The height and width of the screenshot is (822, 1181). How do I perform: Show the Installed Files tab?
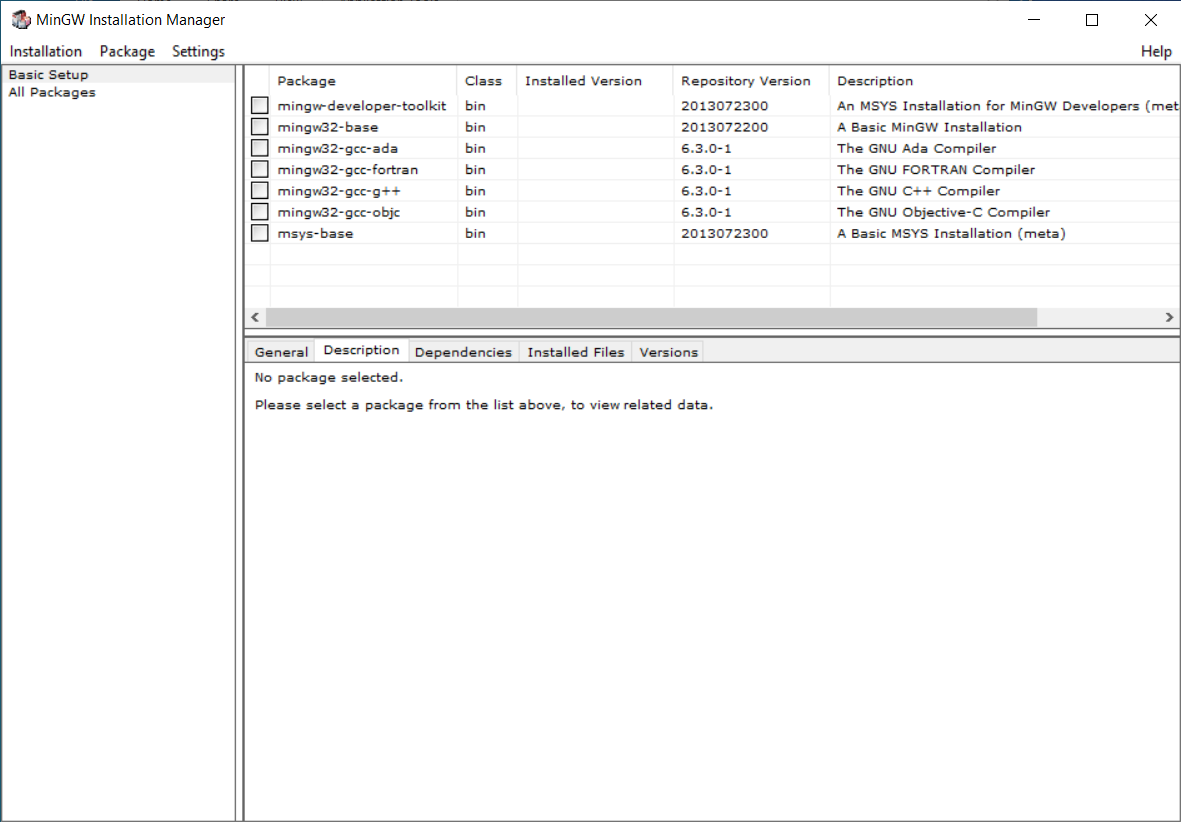click(x=575, y=352)
